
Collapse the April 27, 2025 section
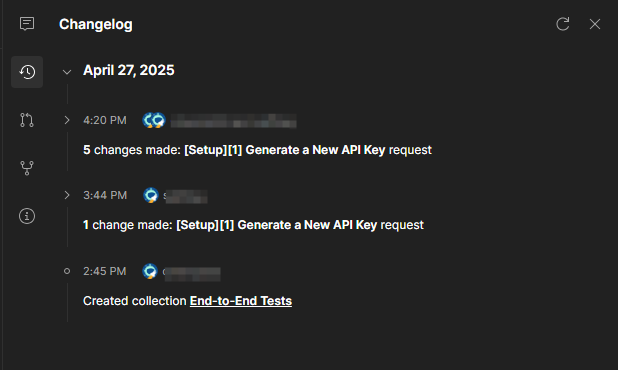67,72
